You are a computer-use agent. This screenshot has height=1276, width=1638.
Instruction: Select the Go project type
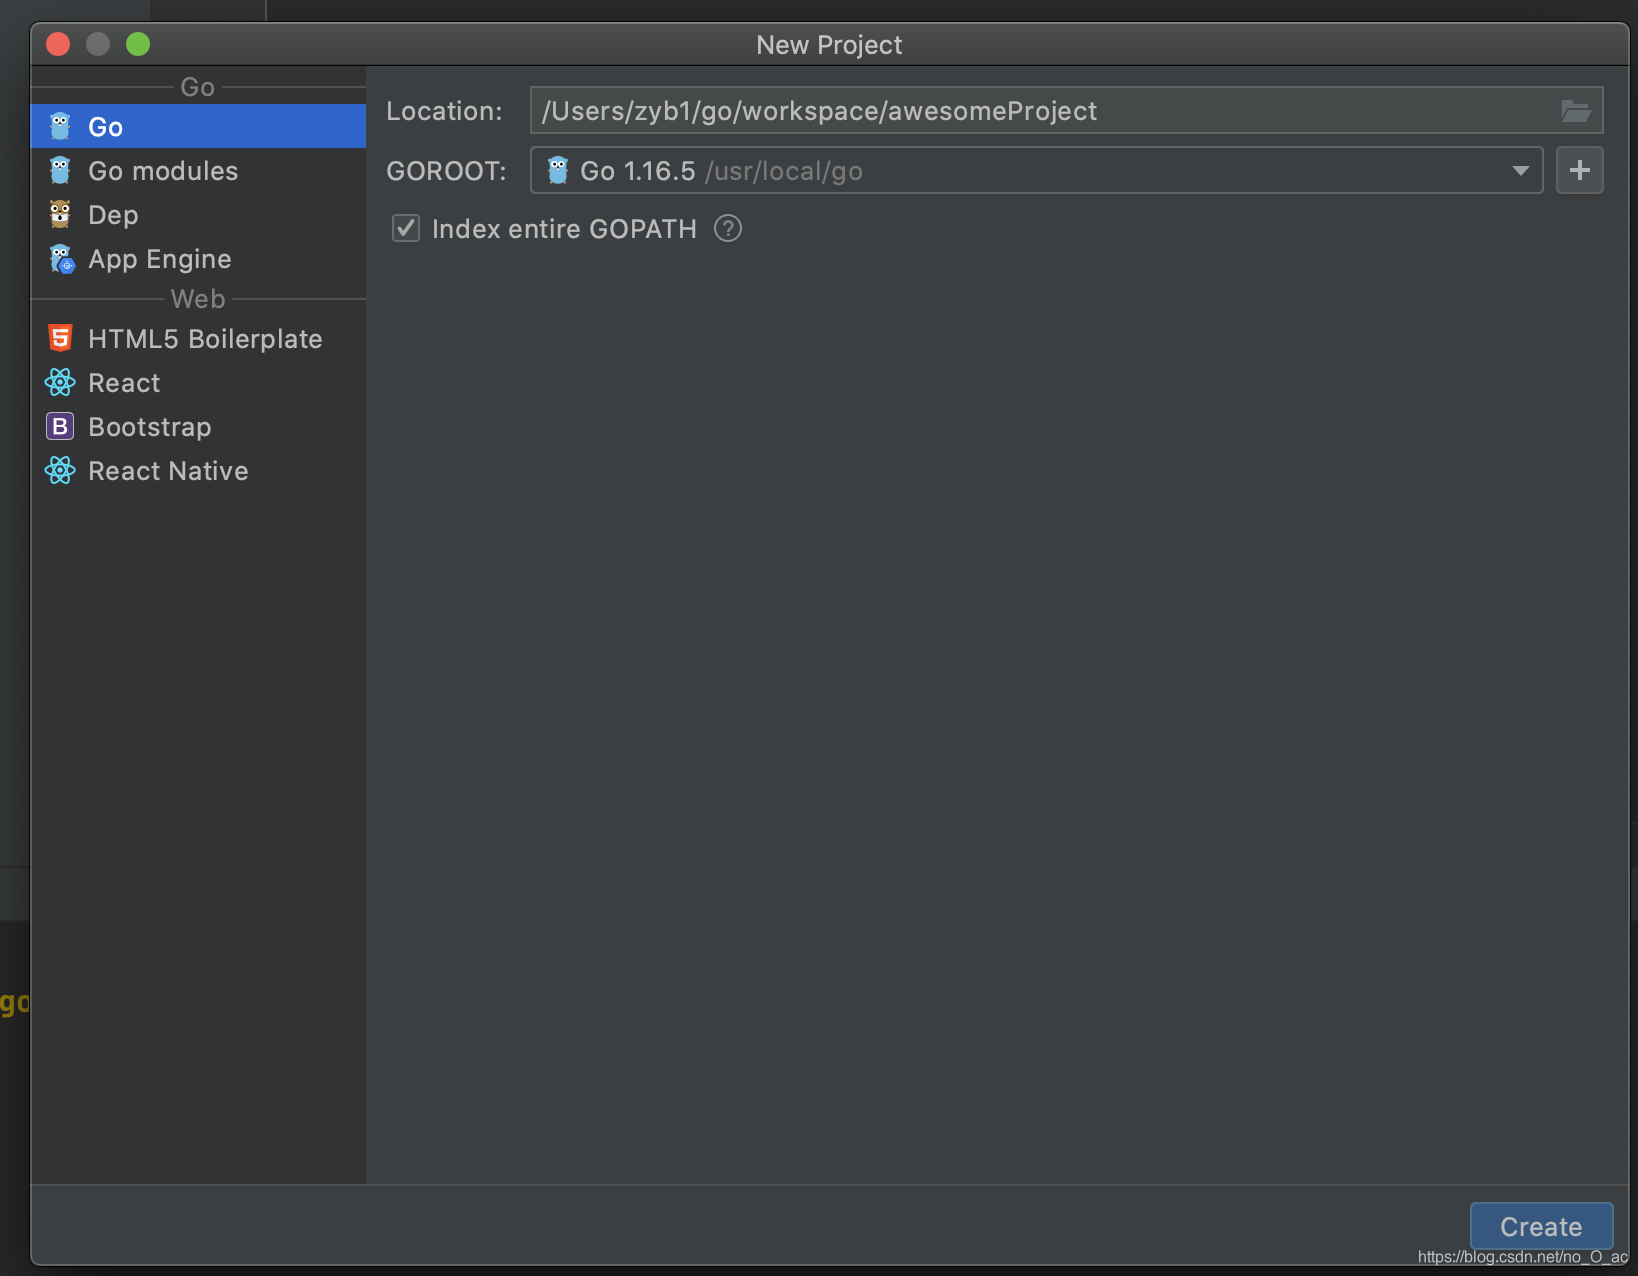(x=198, y=127)
